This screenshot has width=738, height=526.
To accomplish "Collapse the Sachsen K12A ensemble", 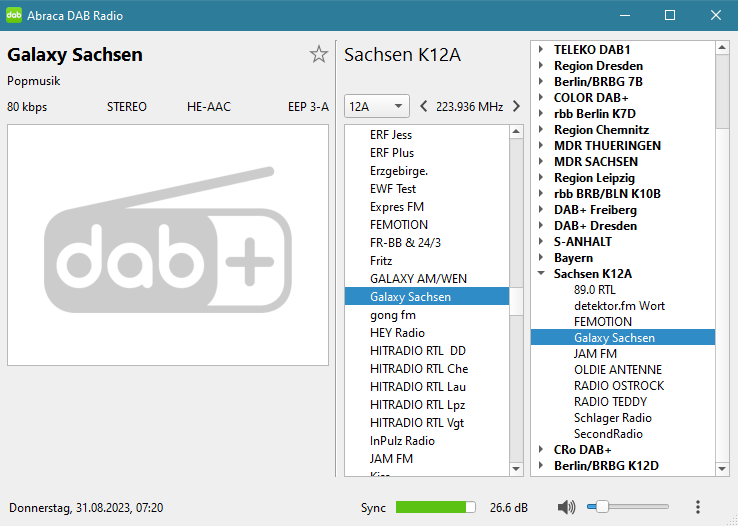I will 541,274.
